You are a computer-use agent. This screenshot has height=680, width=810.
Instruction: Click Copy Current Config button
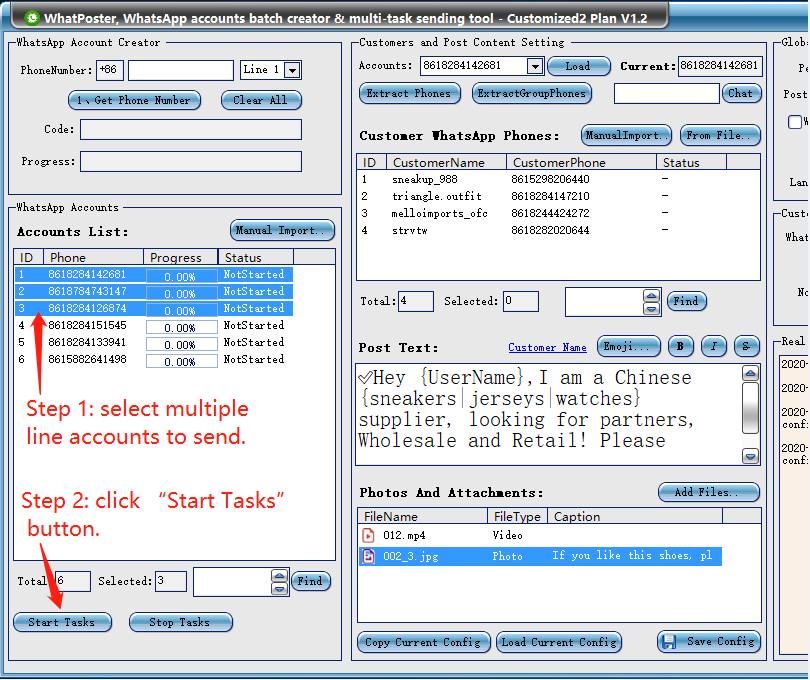[424, 642]
